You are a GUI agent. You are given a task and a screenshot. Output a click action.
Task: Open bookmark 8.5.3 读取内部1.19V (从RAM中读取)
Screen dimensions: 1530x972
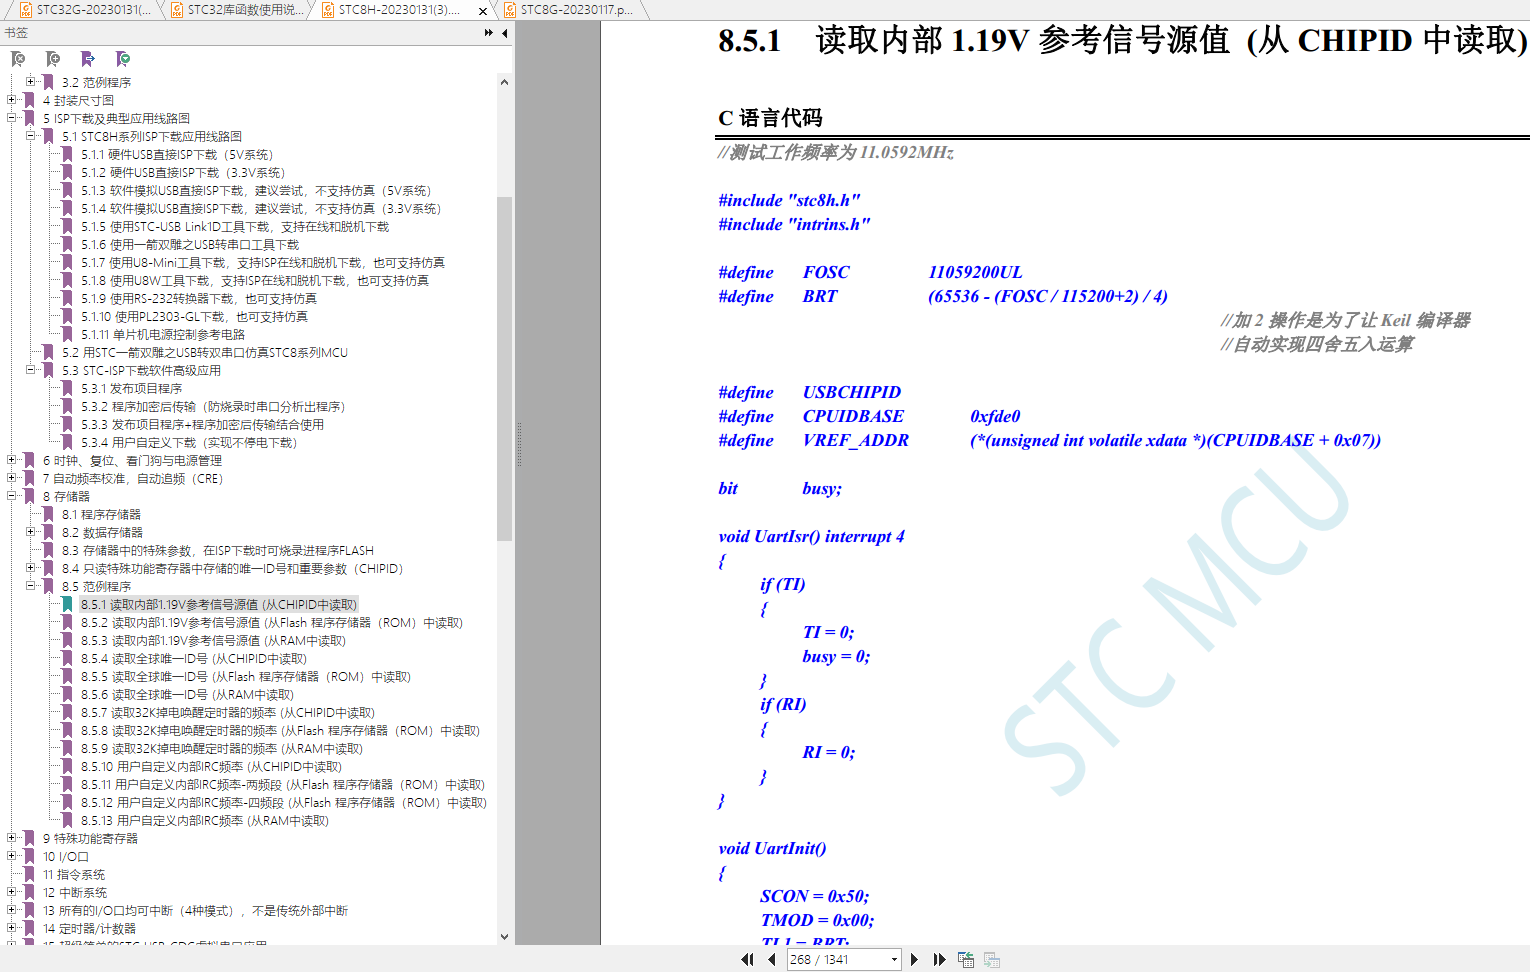pyautogui.click(x=213, y=641)
